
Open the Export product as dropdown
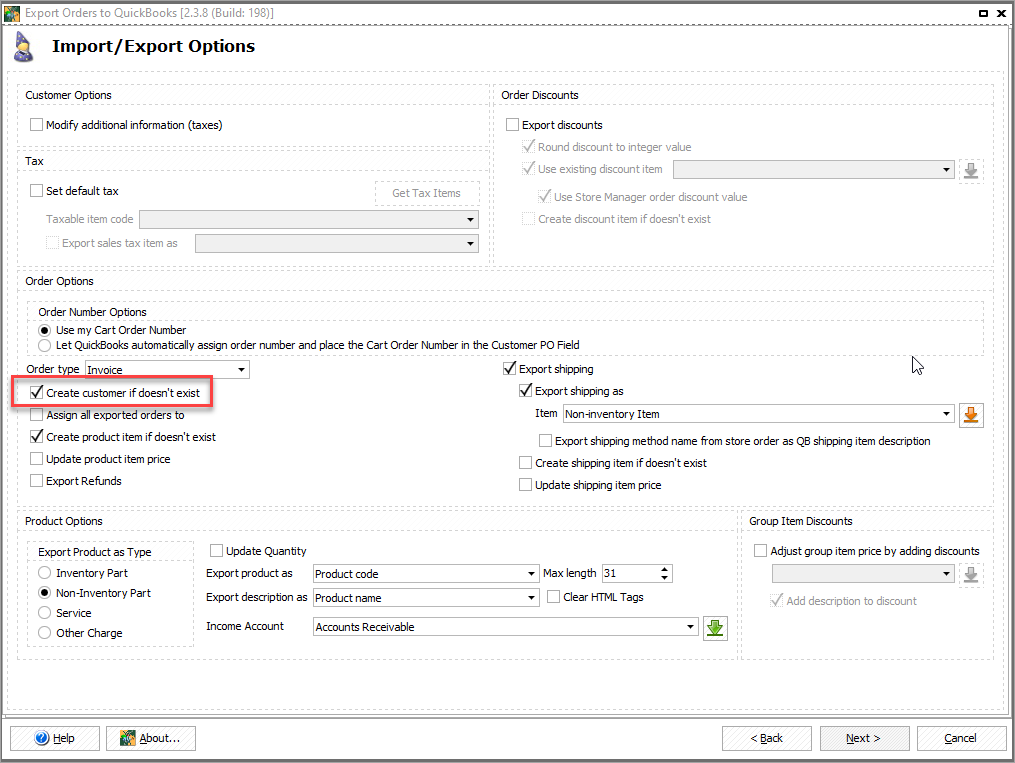pyautogui.click(x=426, y=573)
